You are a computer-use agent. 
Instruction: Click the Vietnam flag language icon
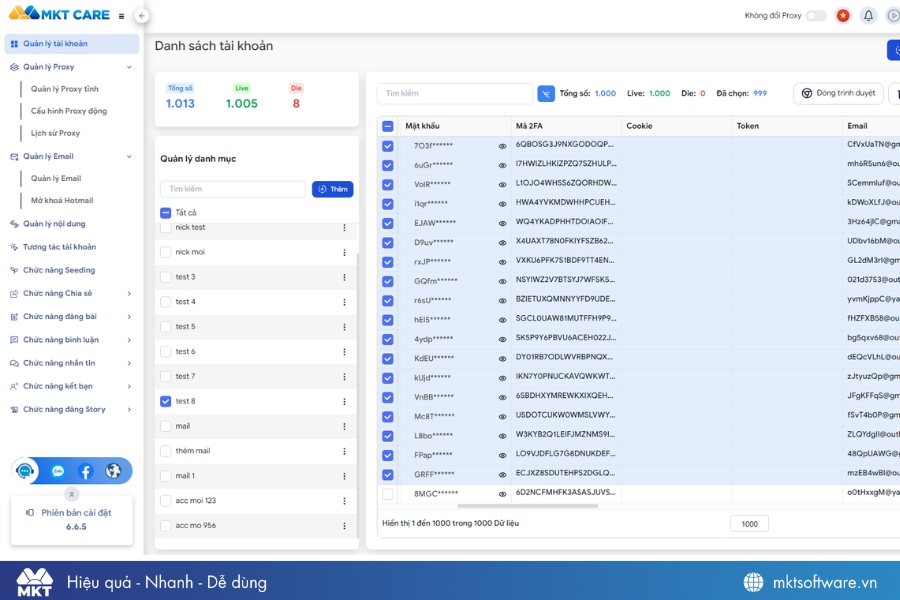(x=843, y=15)
